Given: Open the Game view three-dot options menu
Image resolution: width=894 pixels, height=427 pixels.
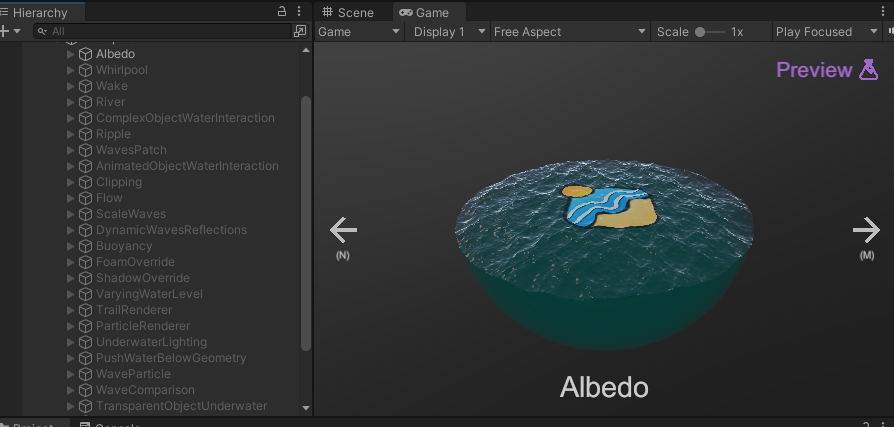Looking at the screenshot, I should pyautogui.click(x=883, y=11).
